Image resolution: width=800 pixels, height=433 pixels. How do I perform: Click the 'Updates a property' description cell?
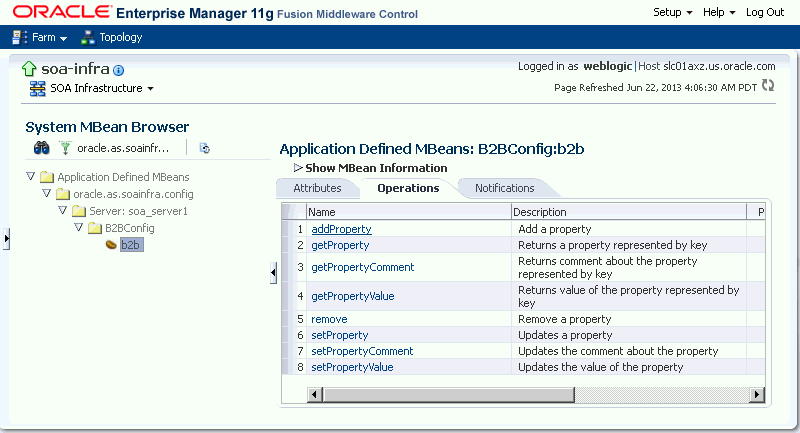(x=629, y=335)
